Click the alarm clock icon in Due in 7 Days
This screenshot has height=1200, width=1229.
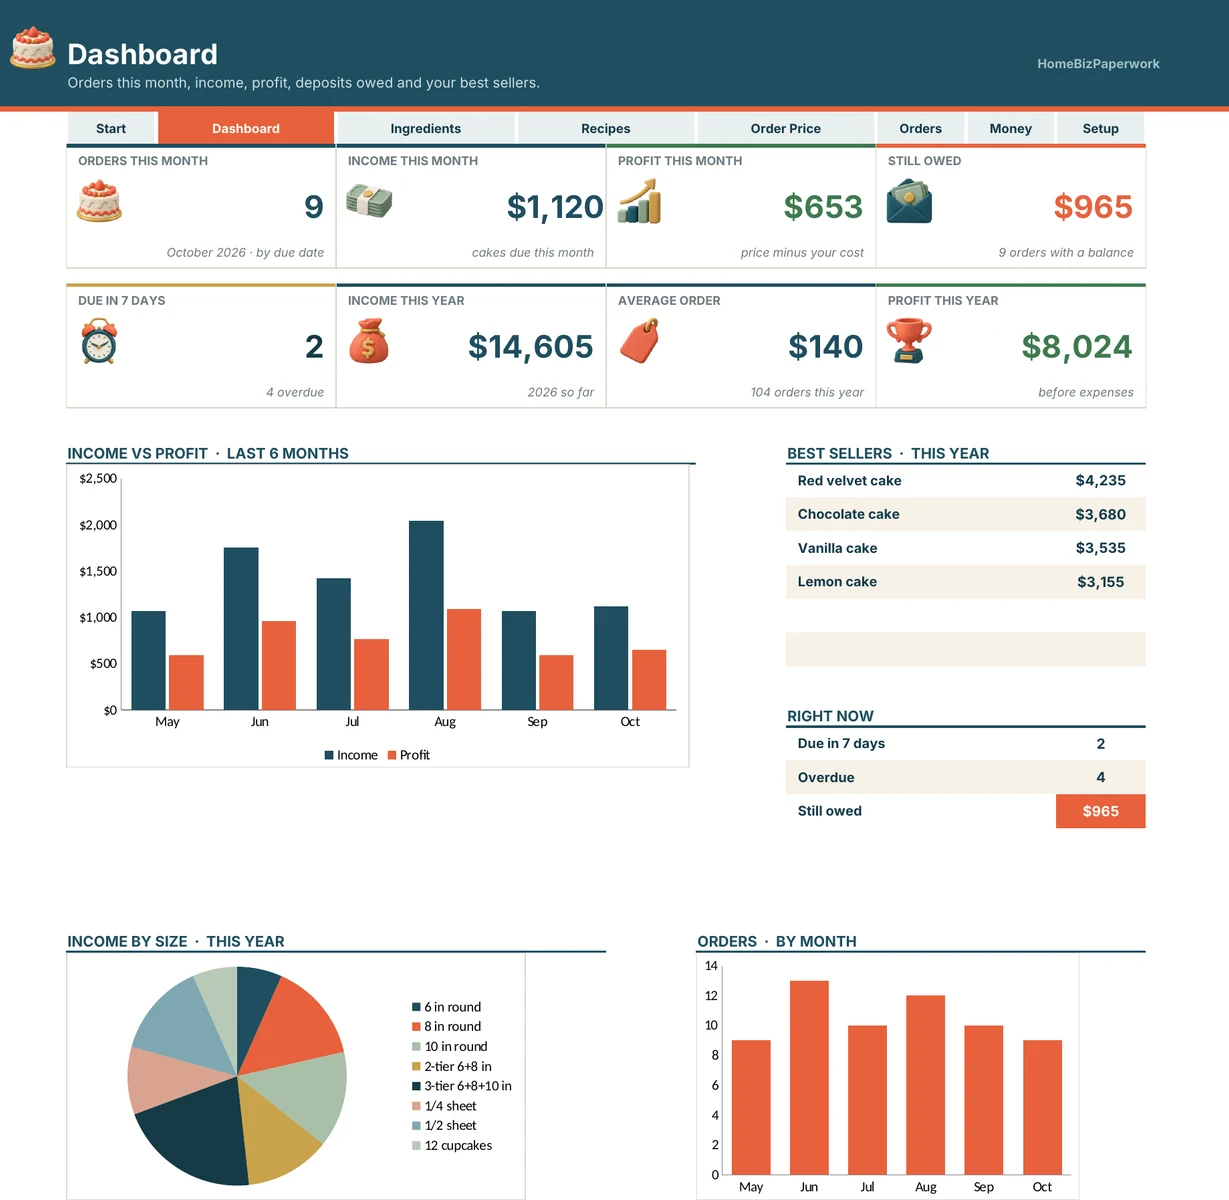[99, 341]
